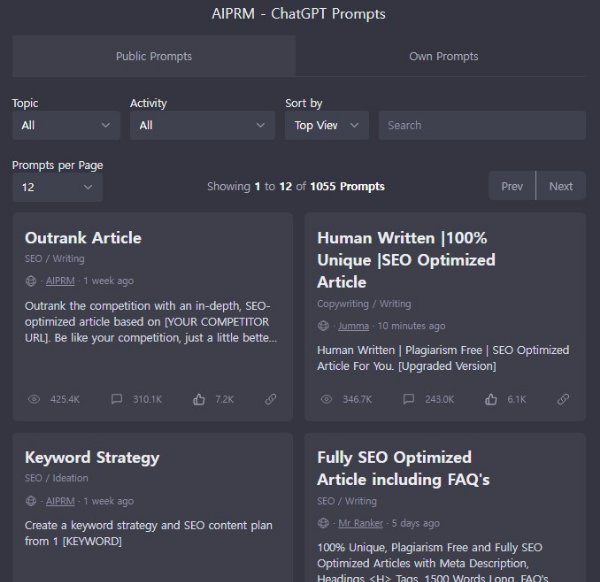This screenshot has width=600, height=582.
Task: Click the comments icon on Outrank Article card
Action: pyautogui.click(x=116, y=399)
